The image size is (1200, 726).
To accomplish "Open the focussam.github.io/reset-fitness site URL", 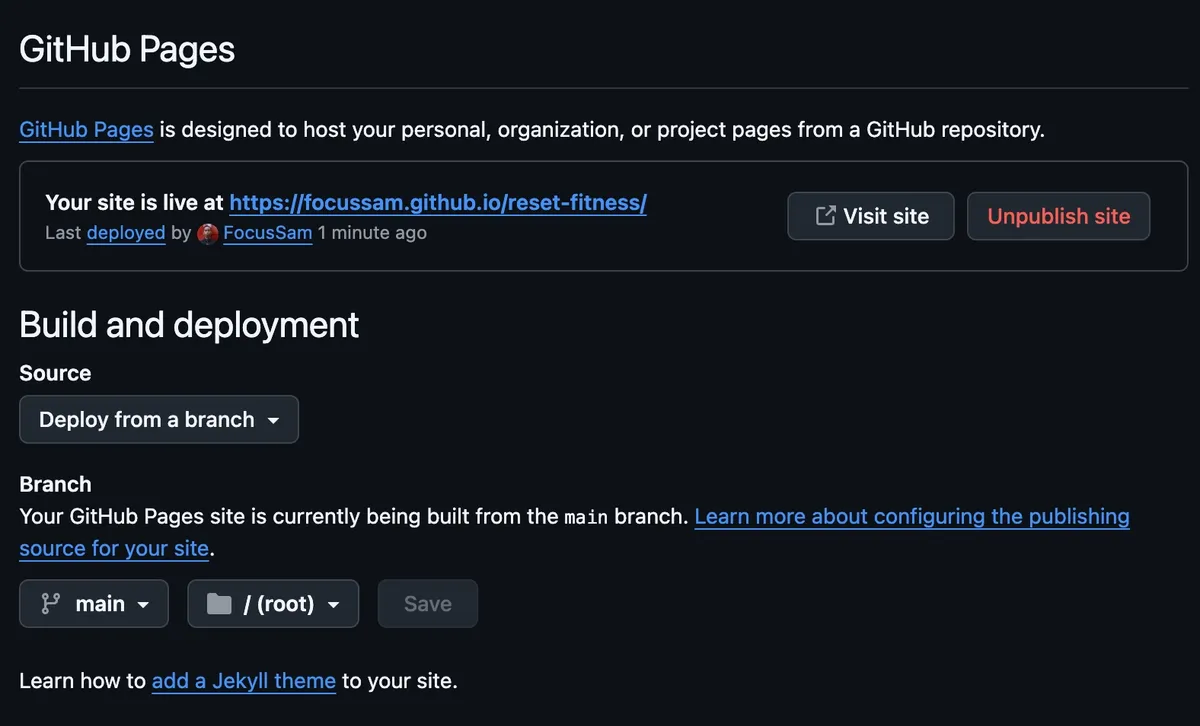I will pyautogui.click(x=438, y=203).
